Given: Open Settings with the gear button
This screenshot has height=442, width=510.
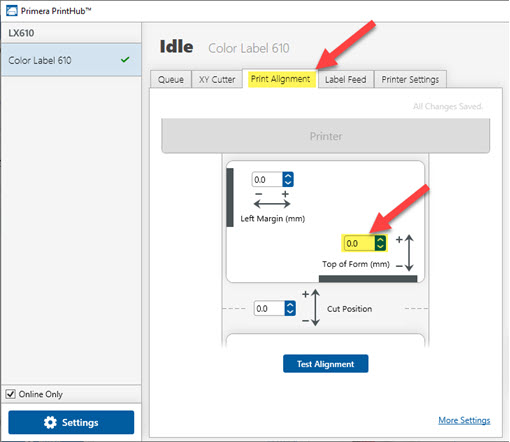Looking at the screenshot, I should click(71, 422).
